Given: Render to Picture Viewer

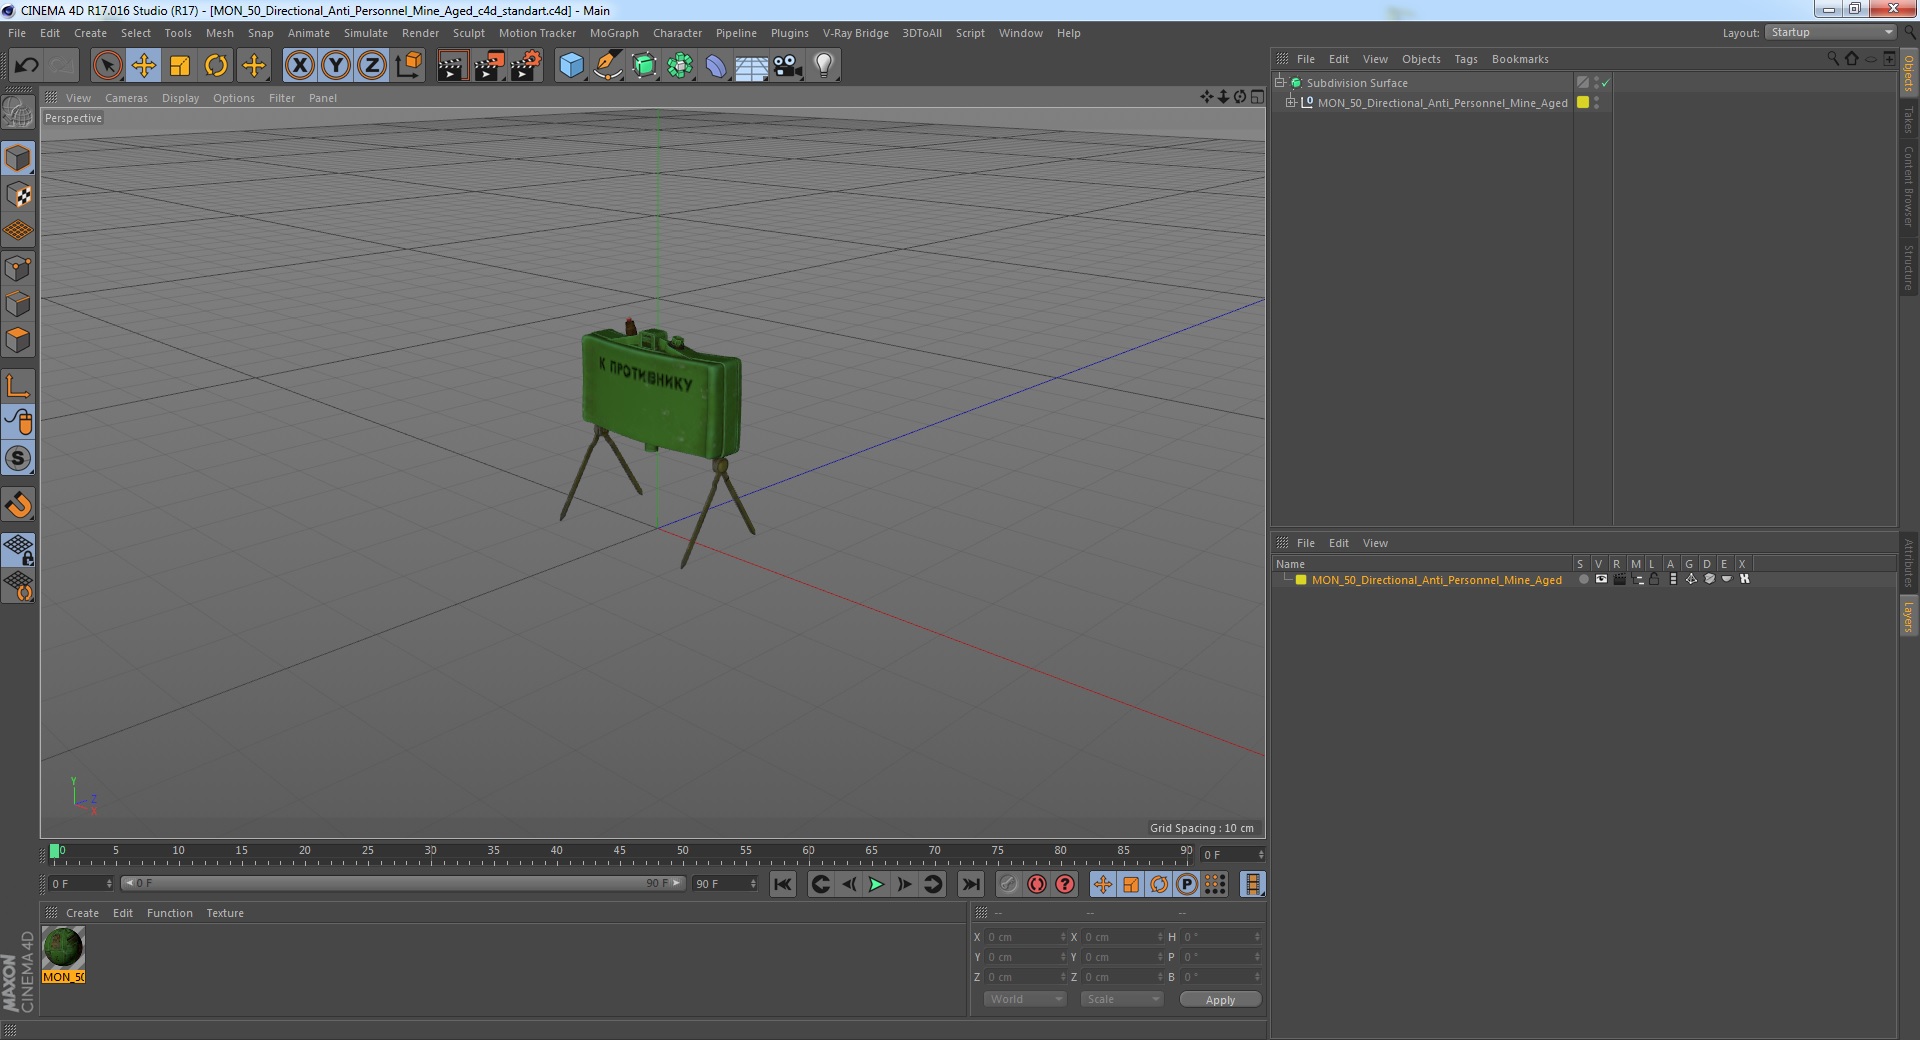Looking at the screenshot, I should (489, 66).
